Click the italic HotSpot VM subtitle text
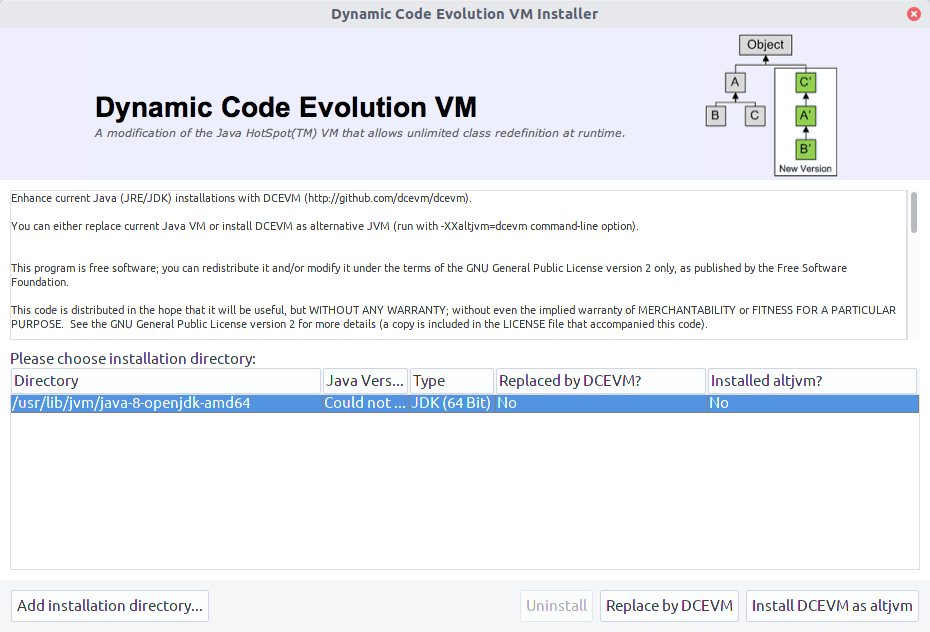The image size is (930, 632). [360, 133]
